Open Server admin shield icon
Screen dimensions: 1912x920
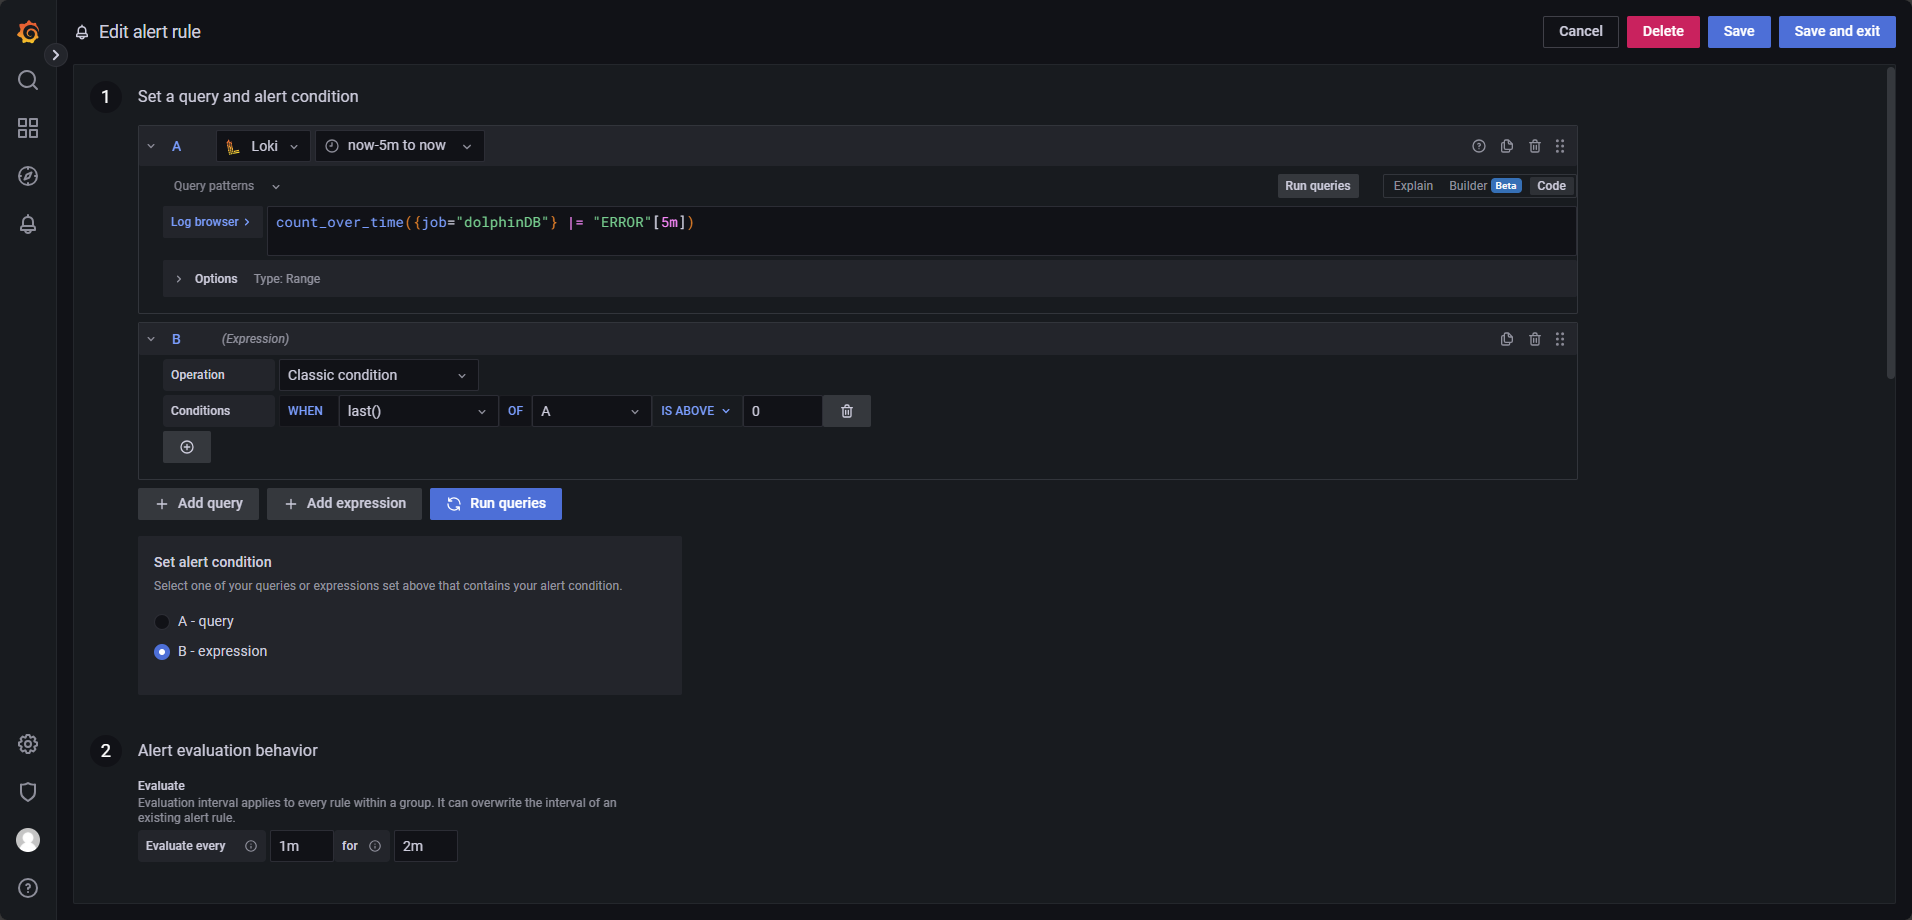[x=28, y=792]
